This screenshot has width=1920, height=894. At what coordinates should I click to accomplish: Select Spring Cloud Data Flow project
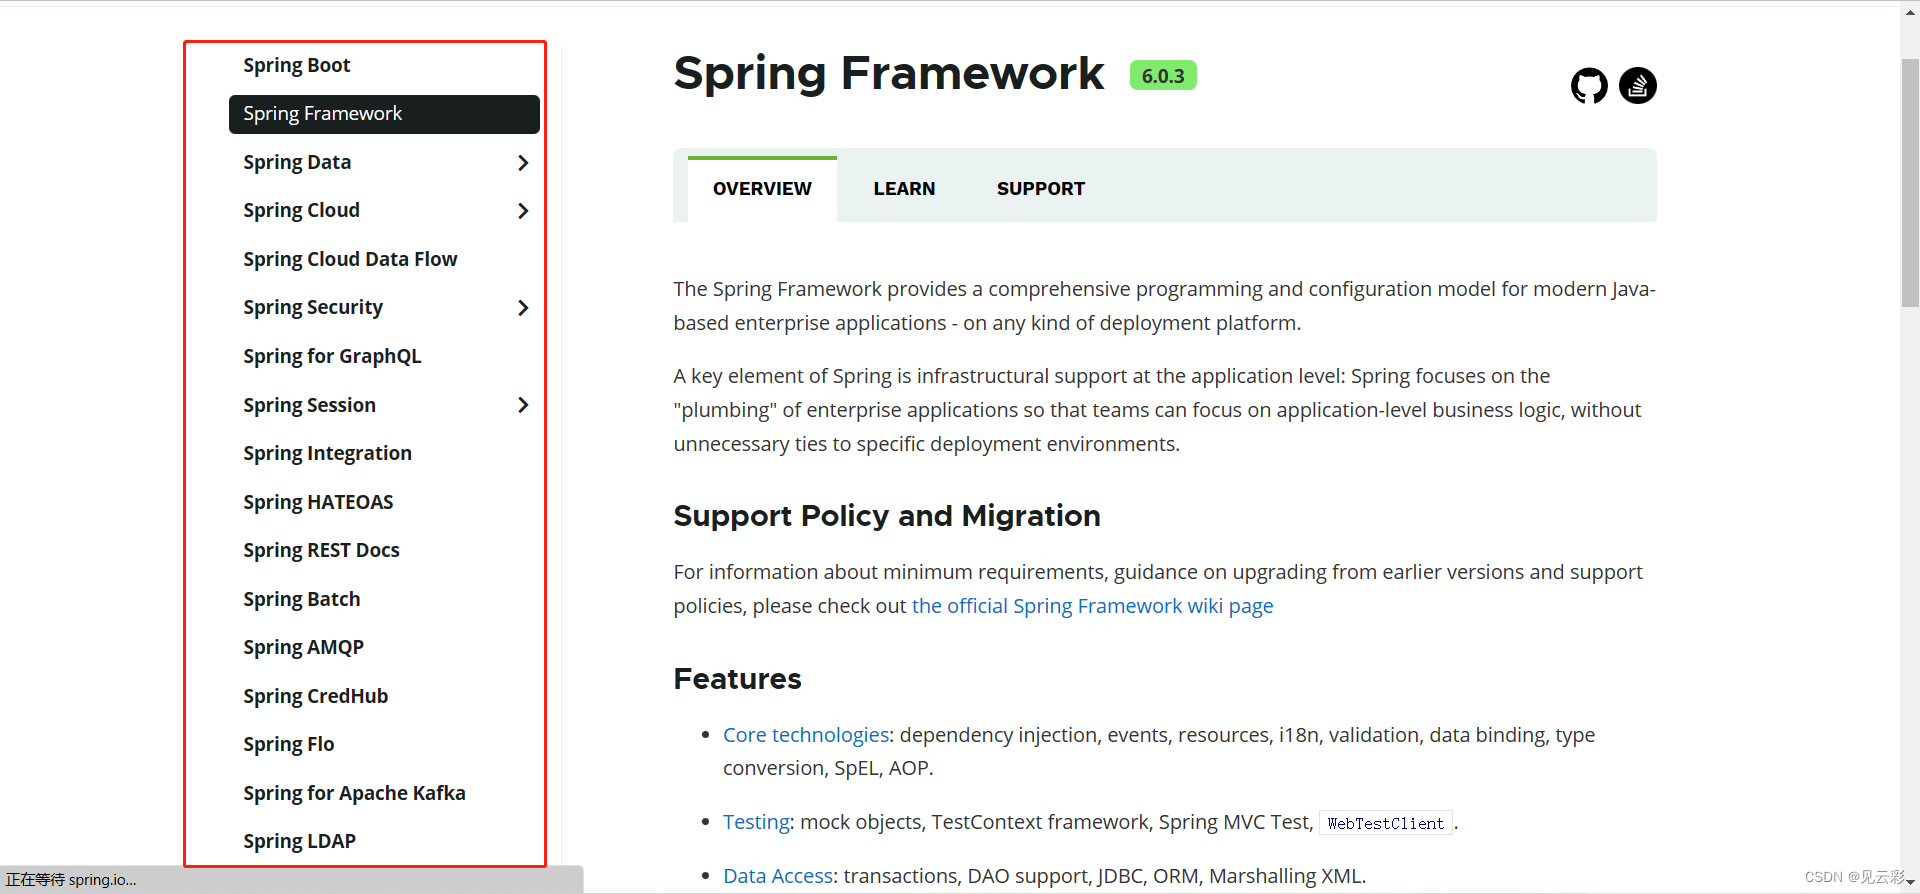pyautogui.click(x=350, y=260)
